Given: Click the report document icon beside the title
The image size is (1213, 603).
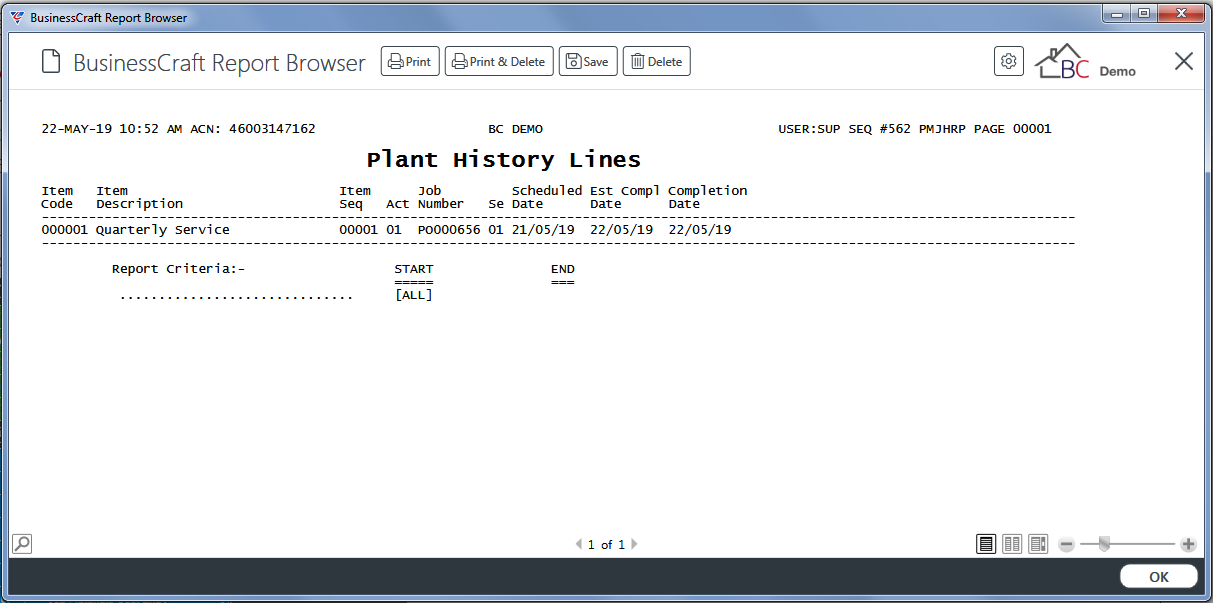Looking at the screenshot, I should pos(51,62).
